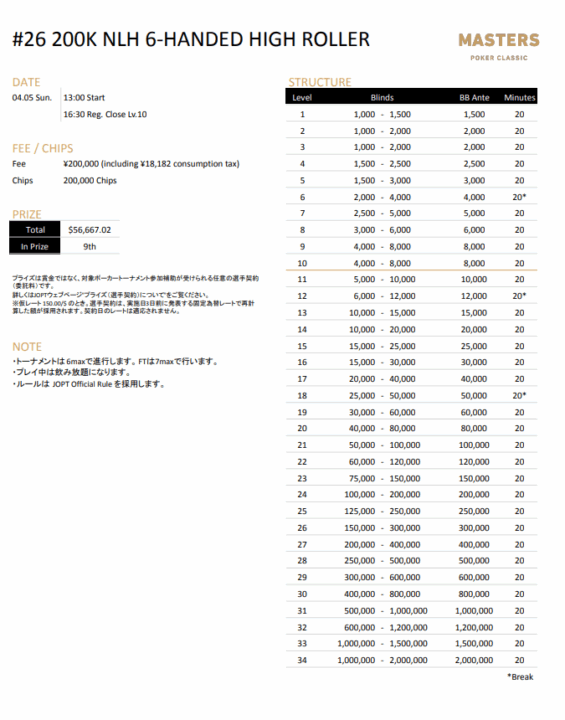
Task: Click the note line mentioning 6max and FT 7max
Action: [x=115, y=361]
